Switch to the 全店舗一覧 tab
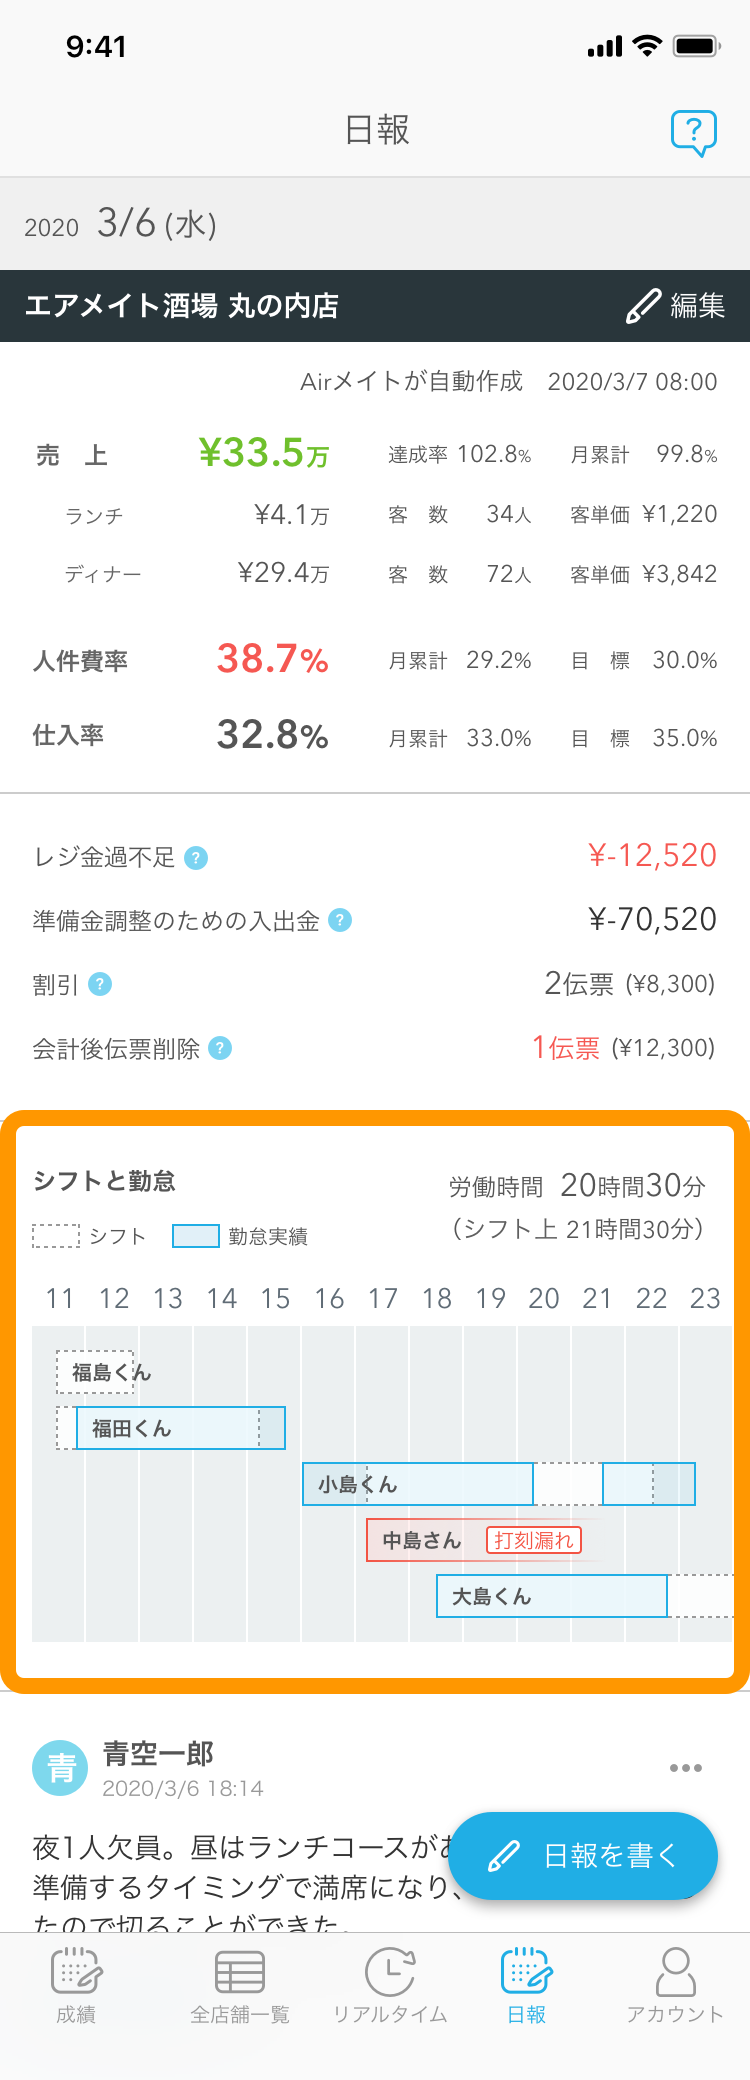This screenshot has height=2080, width=750. pos(240,1987)
